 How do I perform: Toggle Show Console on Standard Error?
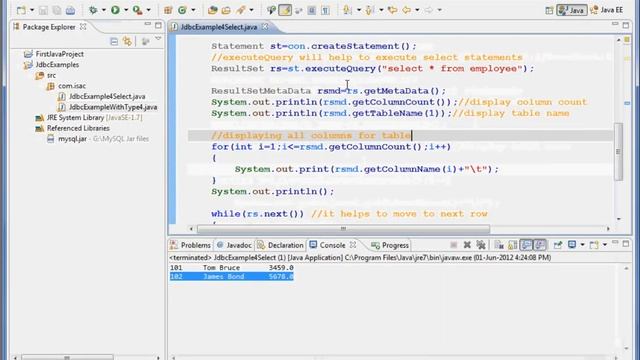[x=540, y=245]
